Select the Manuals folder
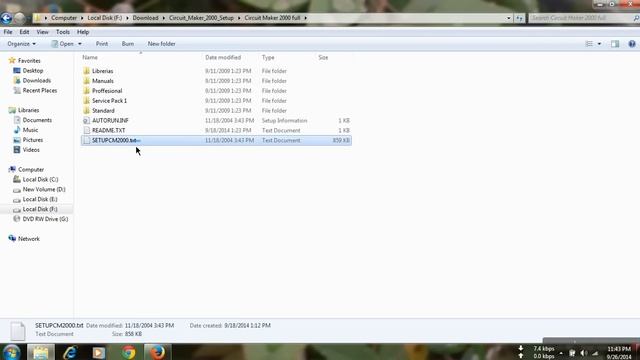Image resolution: width=640 pixels, height=360 pixels. [x=102, y=81]
